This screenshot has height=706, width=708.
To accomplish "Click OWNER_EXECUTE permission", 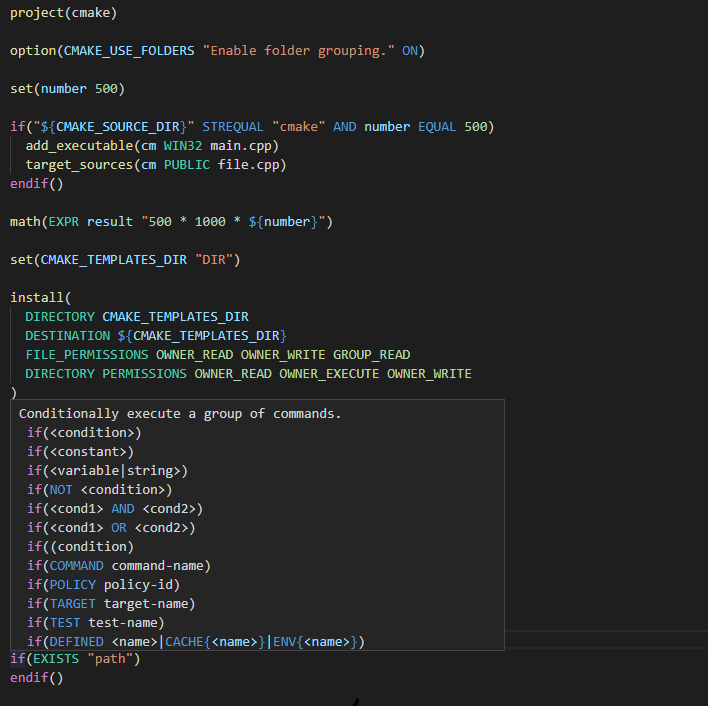I will coord(329,373).
